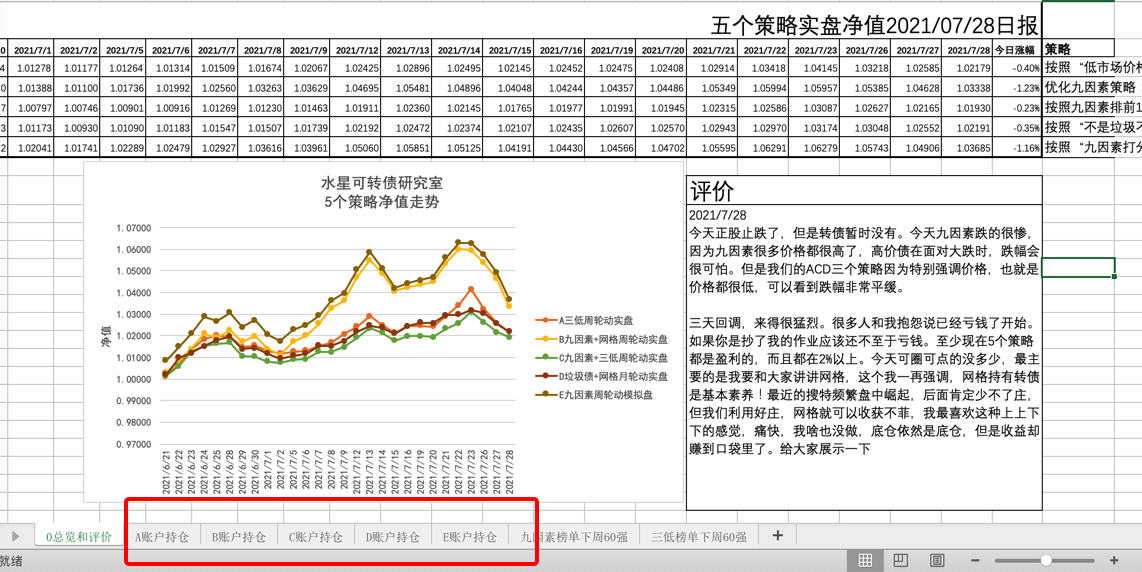Select the title cell 五个策略实盘净值2021/07/28日报

tap(875, 26)
